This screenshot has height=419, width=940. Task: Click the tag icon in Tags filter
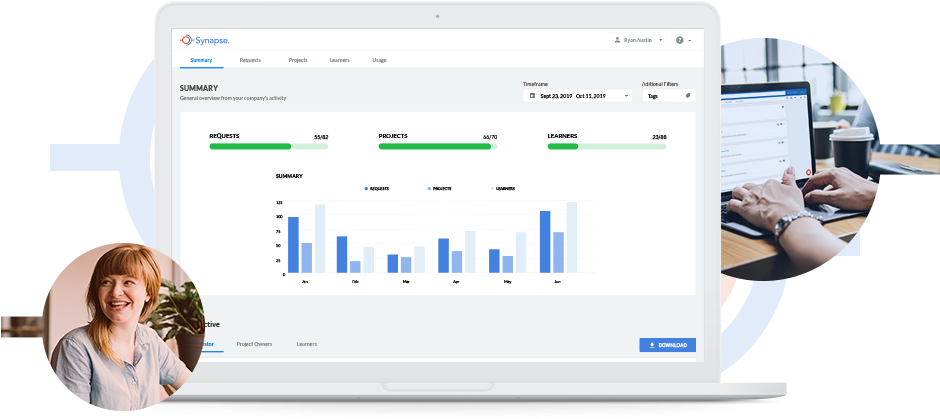coord(688,95)
